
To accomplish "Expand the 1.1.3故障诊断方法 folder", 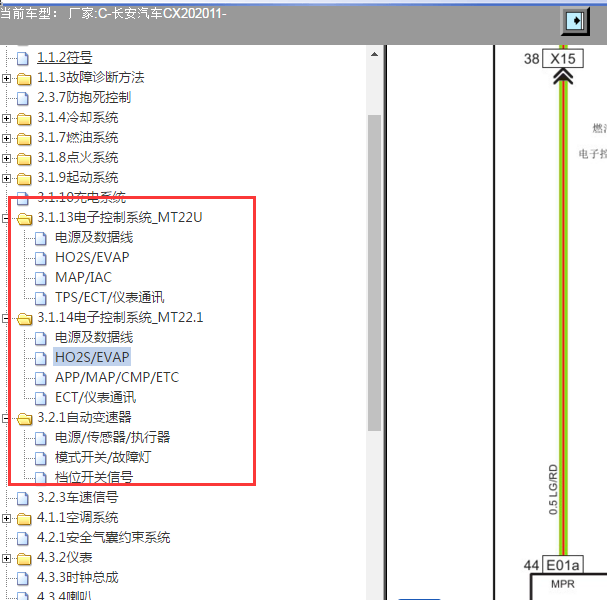I will pyautogui.click(x=6, y=78).
